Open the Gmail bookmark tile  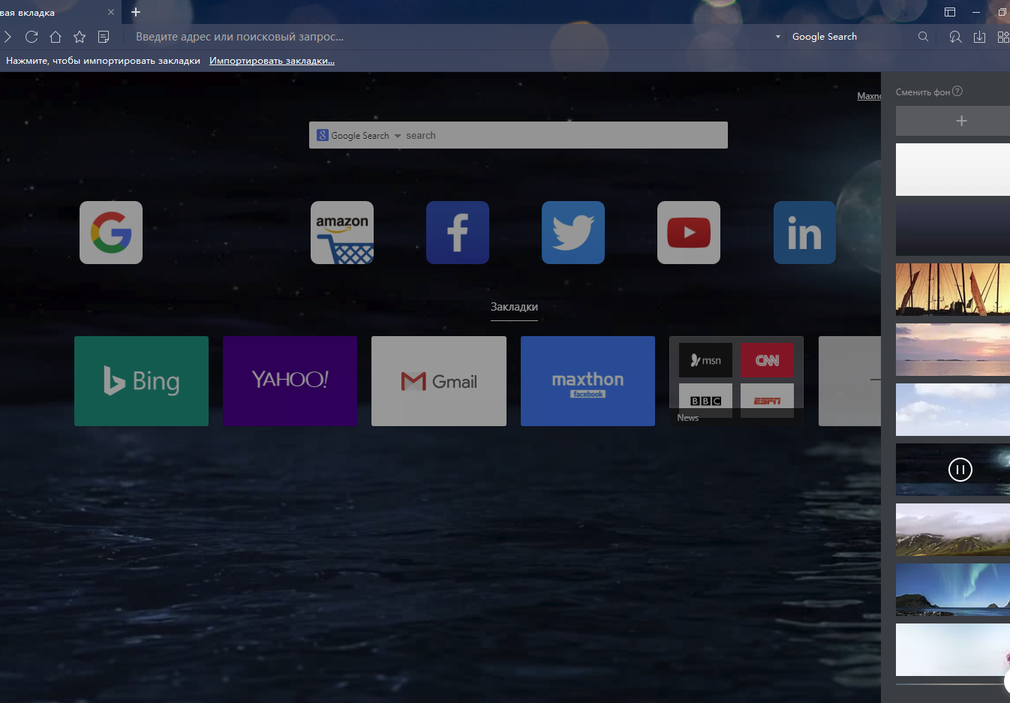coord(439,381)
